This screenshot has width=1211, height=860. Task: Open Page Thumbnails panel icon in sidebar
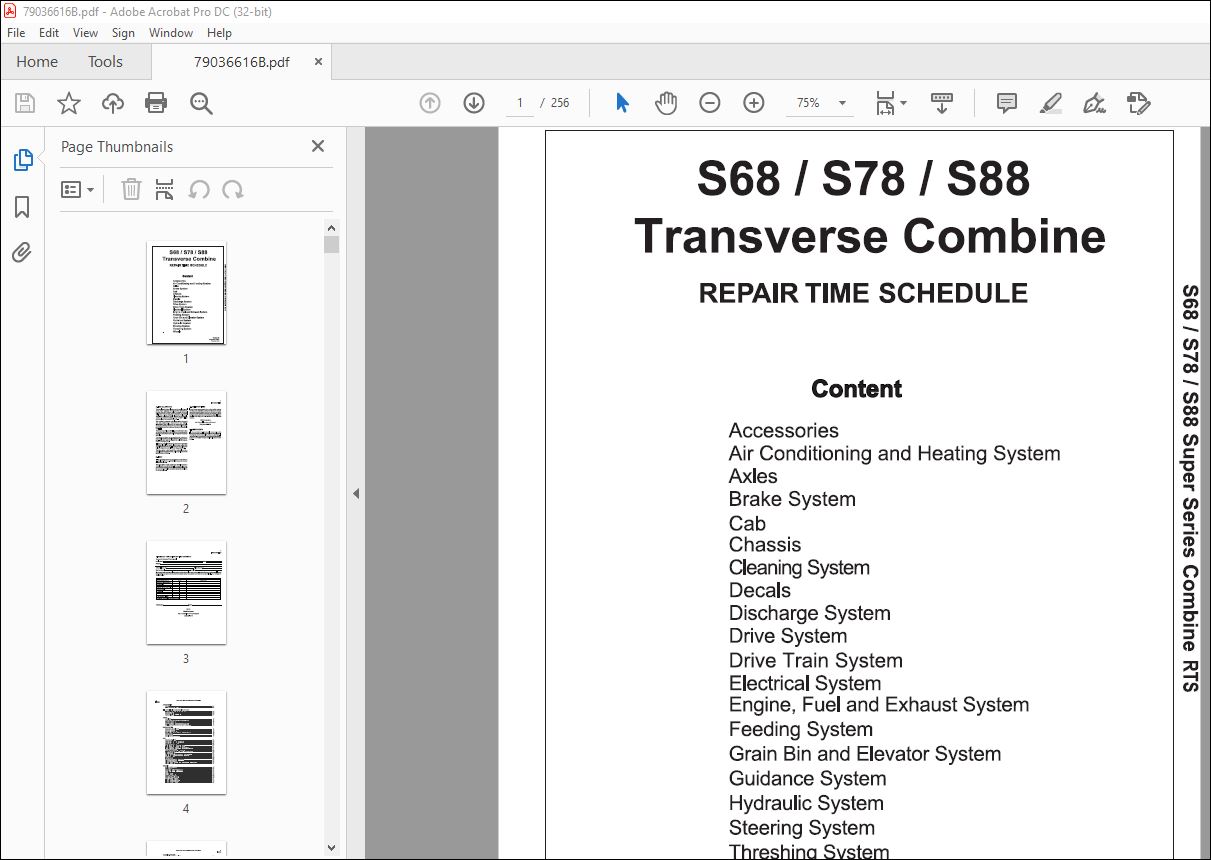pyautogui.click(x=22, y=160)
